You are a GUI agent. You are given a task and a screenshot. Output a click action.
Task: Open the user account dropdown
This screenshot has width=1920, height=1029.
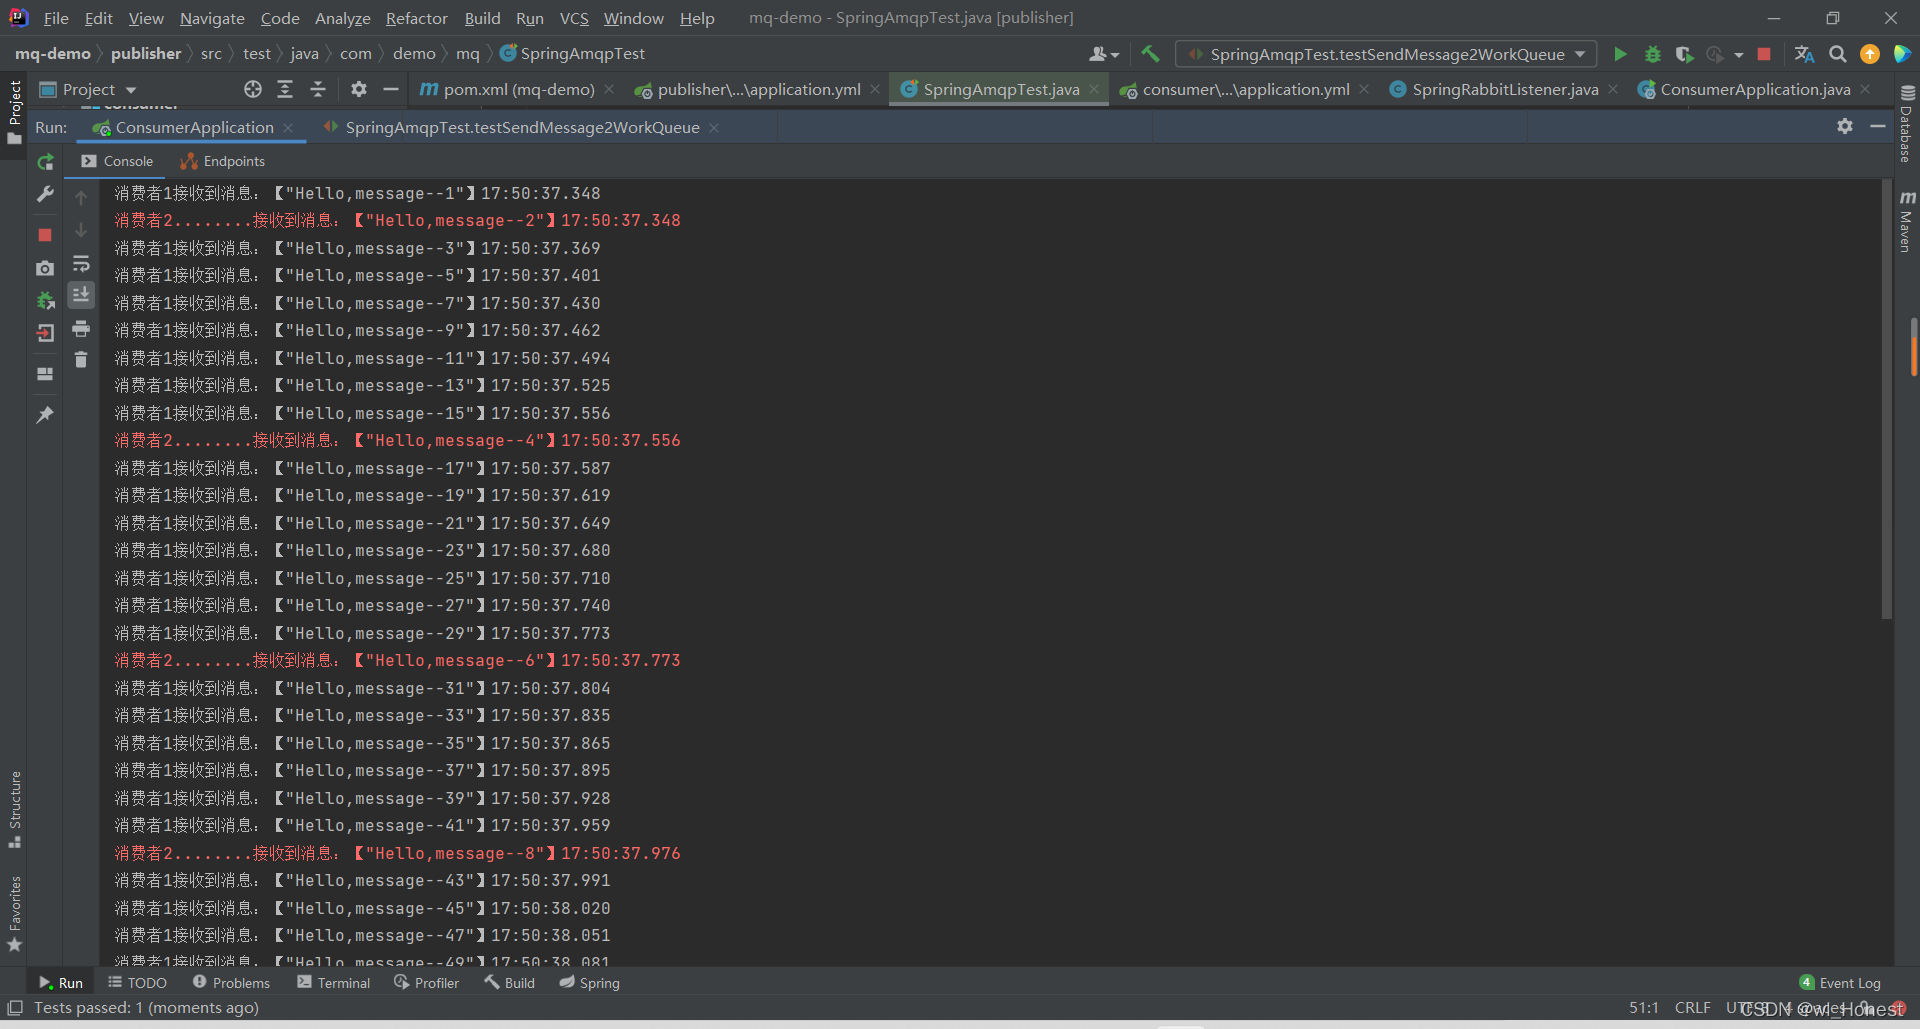[x=1103, y=54]
